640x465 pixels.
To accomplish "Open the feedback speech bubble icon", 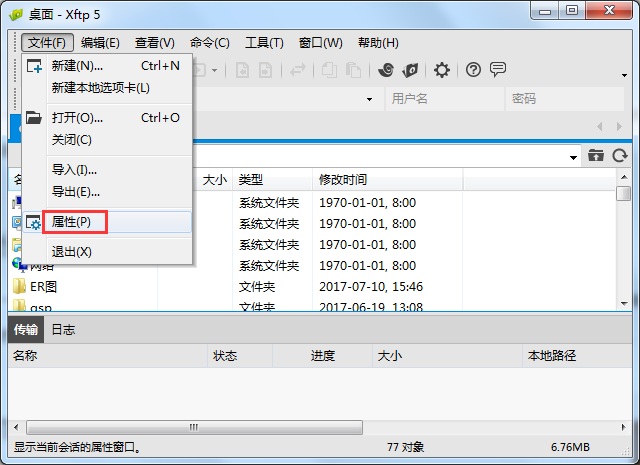I will coord(498,69).
